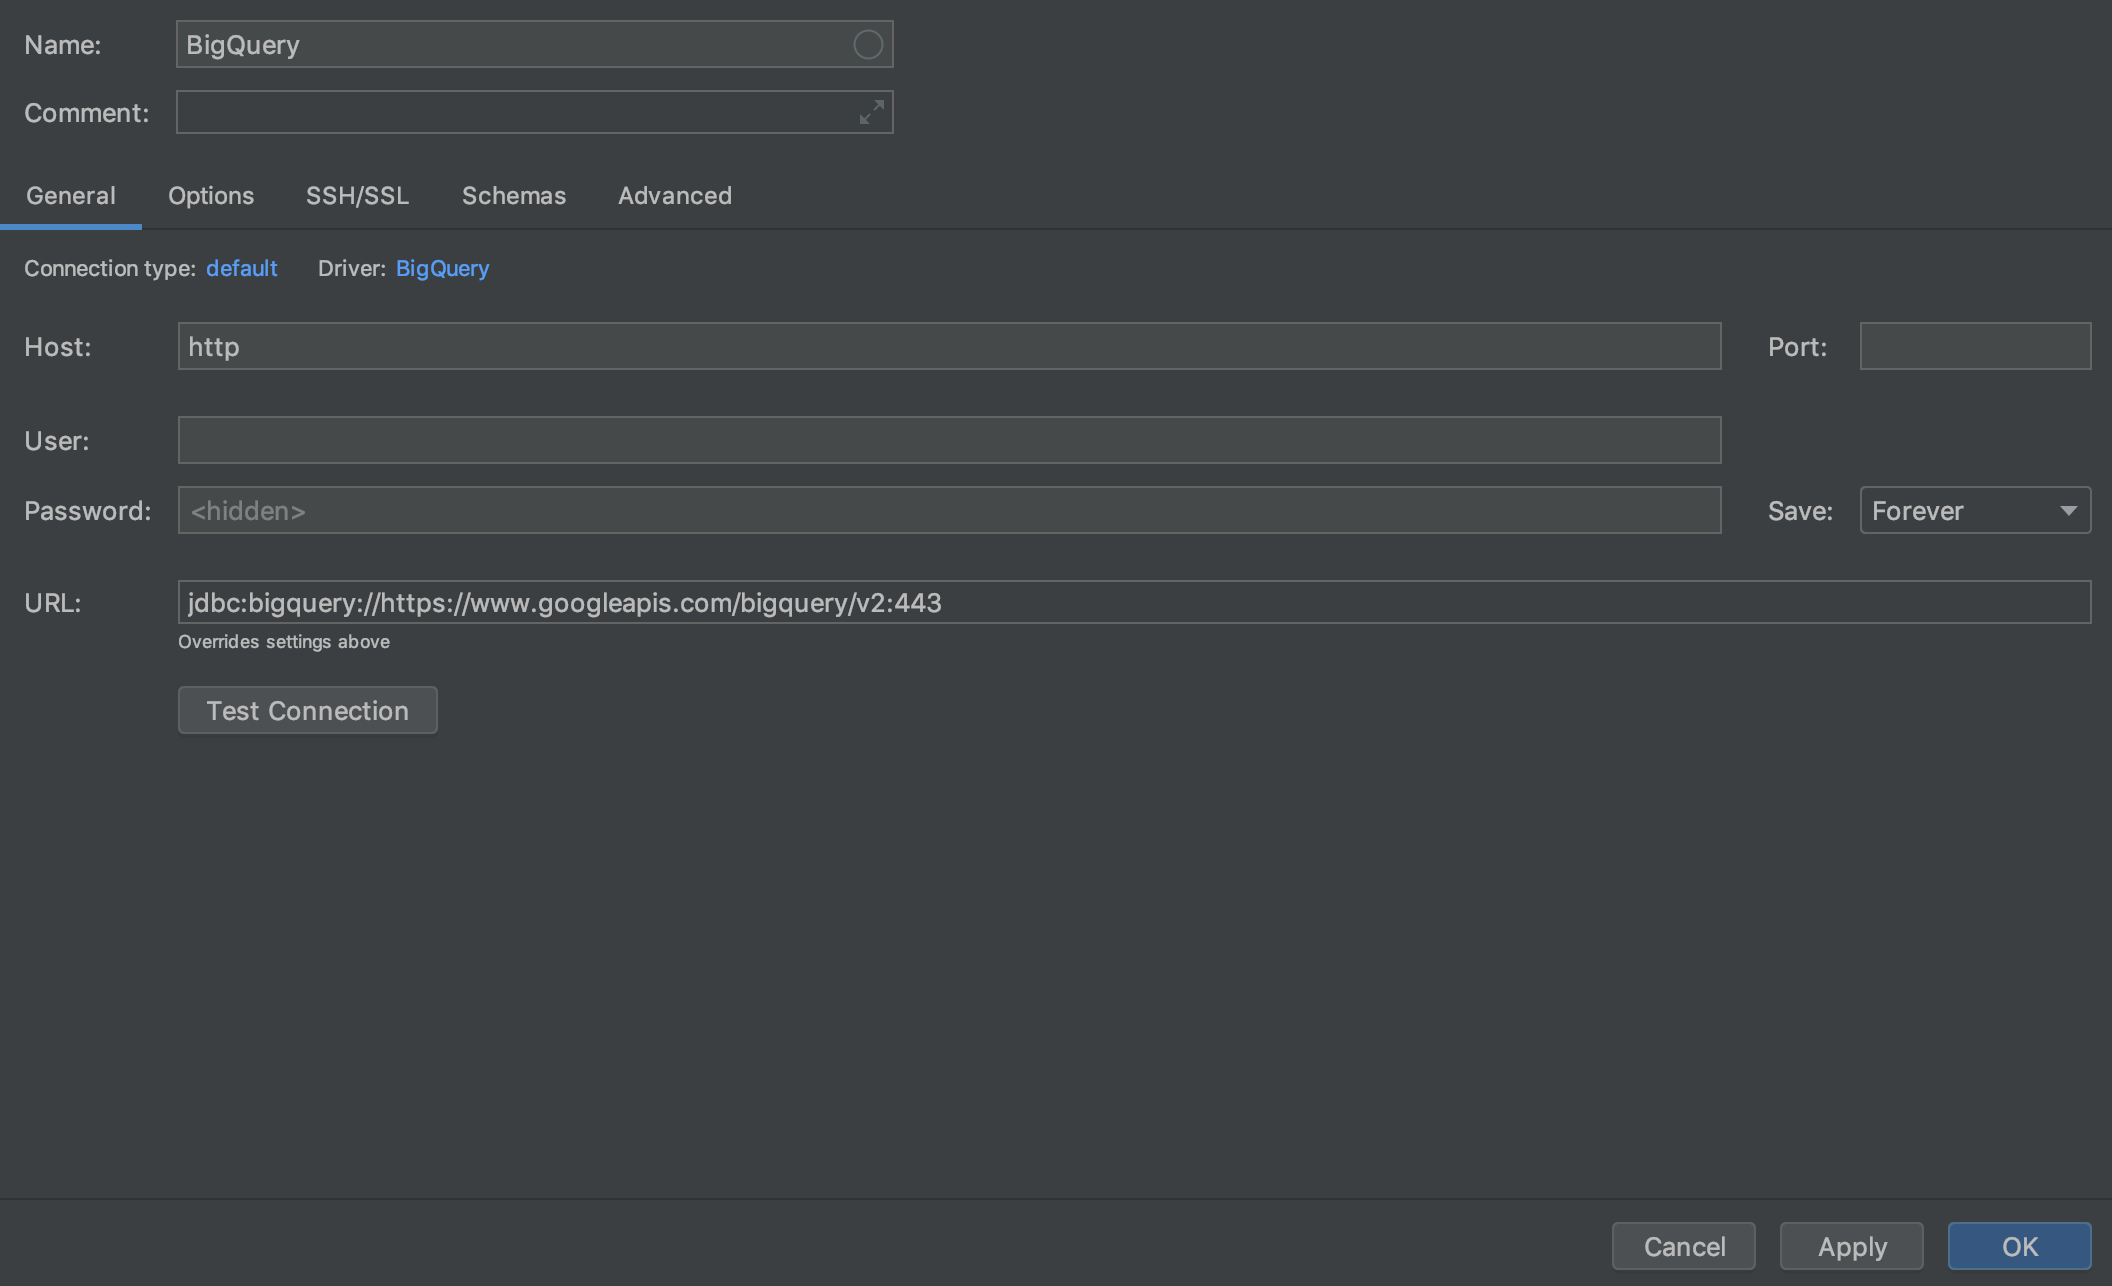The image size is (2112, 1286).
Task: Switch to the Options tab
Action: coord(211,195)
